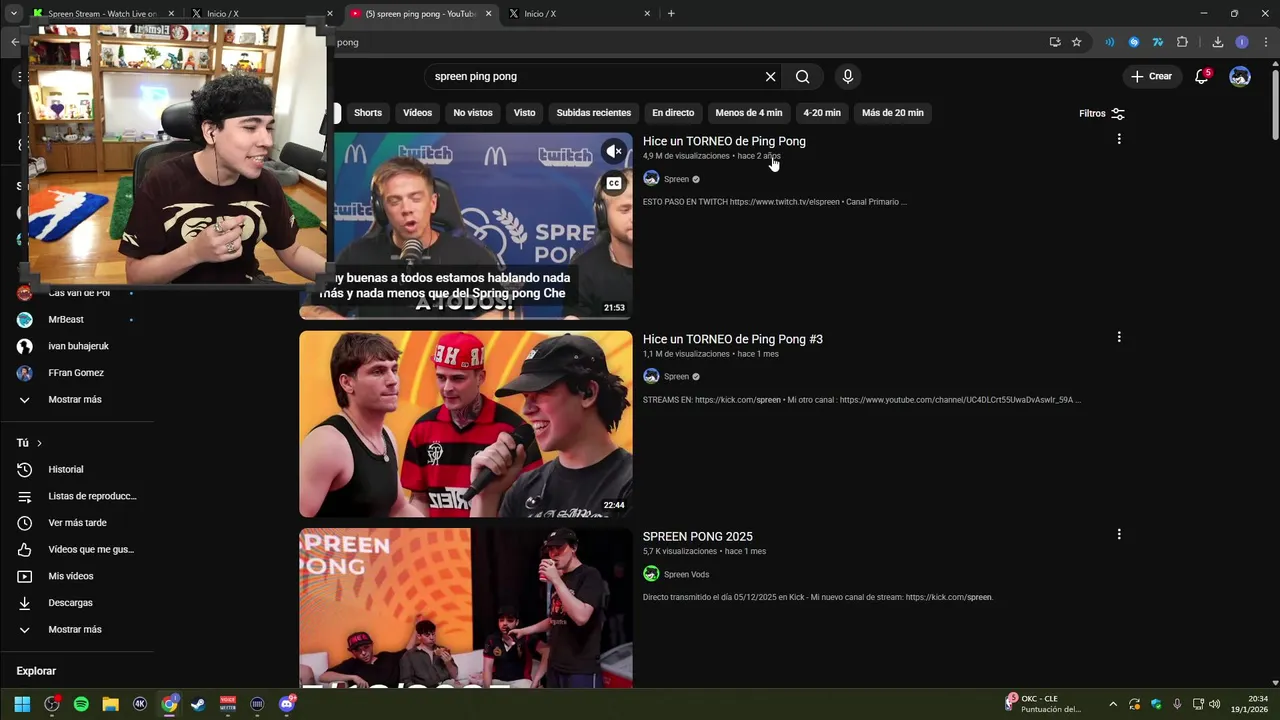Expand the Tú section chevron
This screenshot has width=1280, height=720.
coord(39,443)
